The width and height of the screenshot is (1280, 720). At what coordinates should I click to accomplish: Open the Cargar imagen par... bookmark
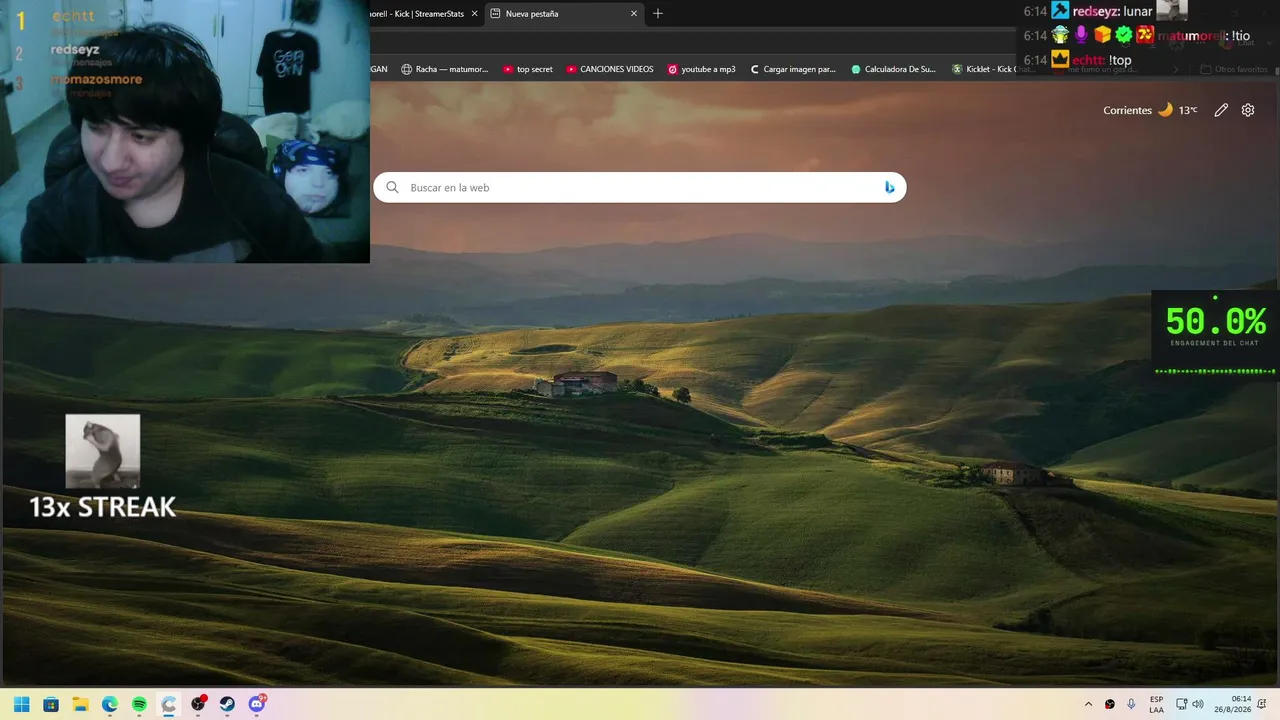[x=792, y=69]
